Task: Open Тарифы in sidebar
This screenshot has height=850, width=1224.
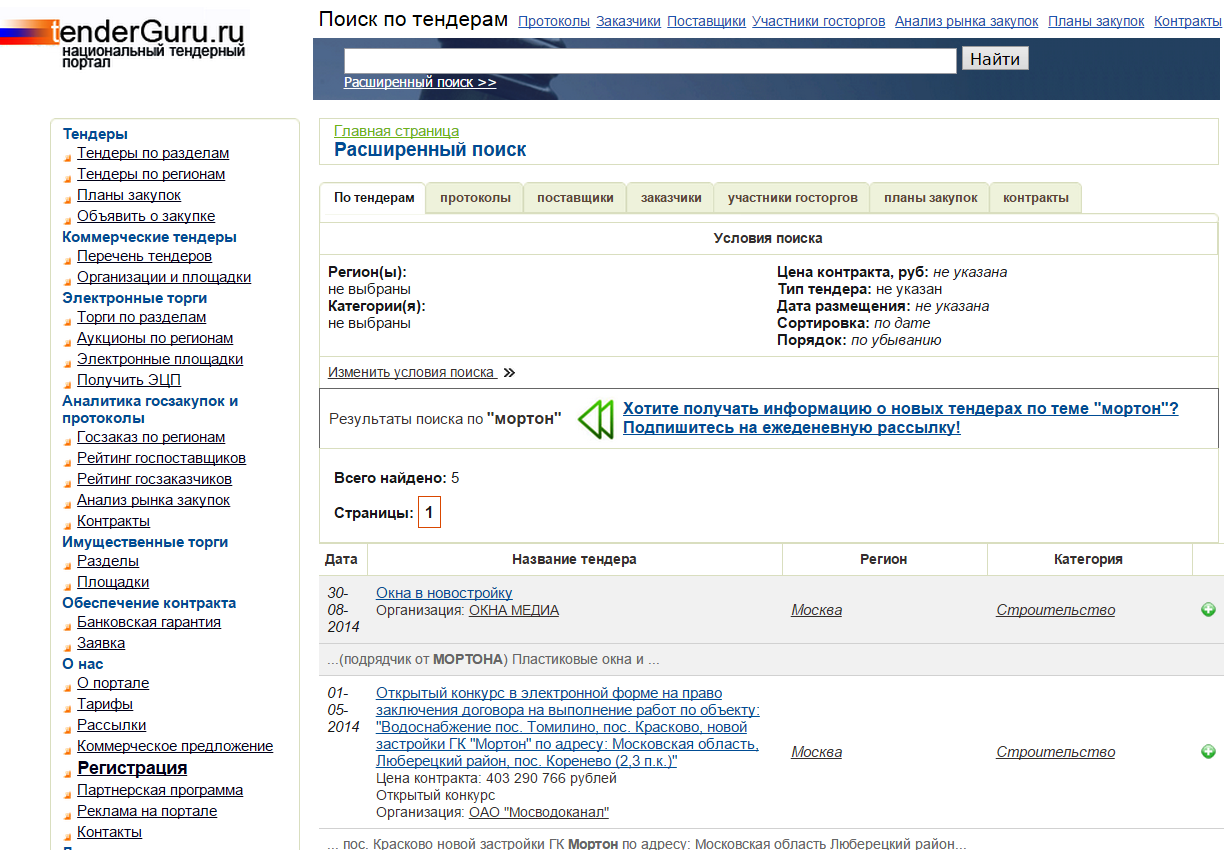Action: tap(105, 704)
